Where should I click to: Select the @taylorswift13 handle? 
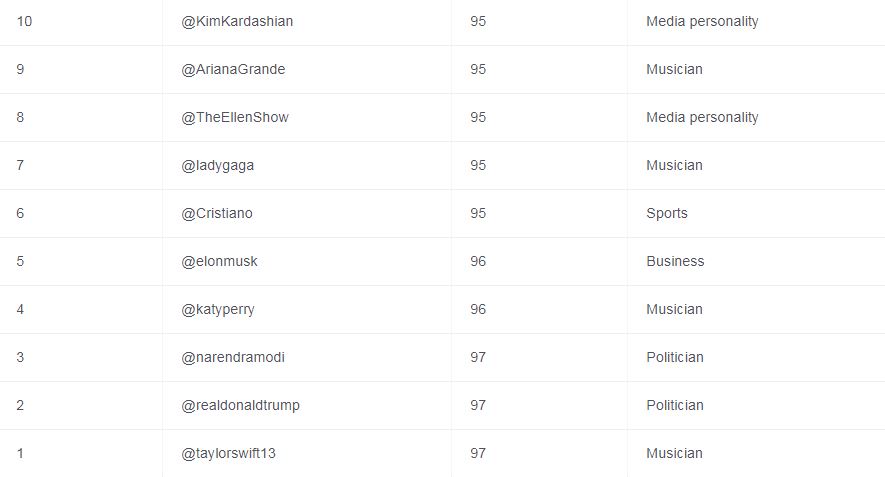[x=228, y=453]
